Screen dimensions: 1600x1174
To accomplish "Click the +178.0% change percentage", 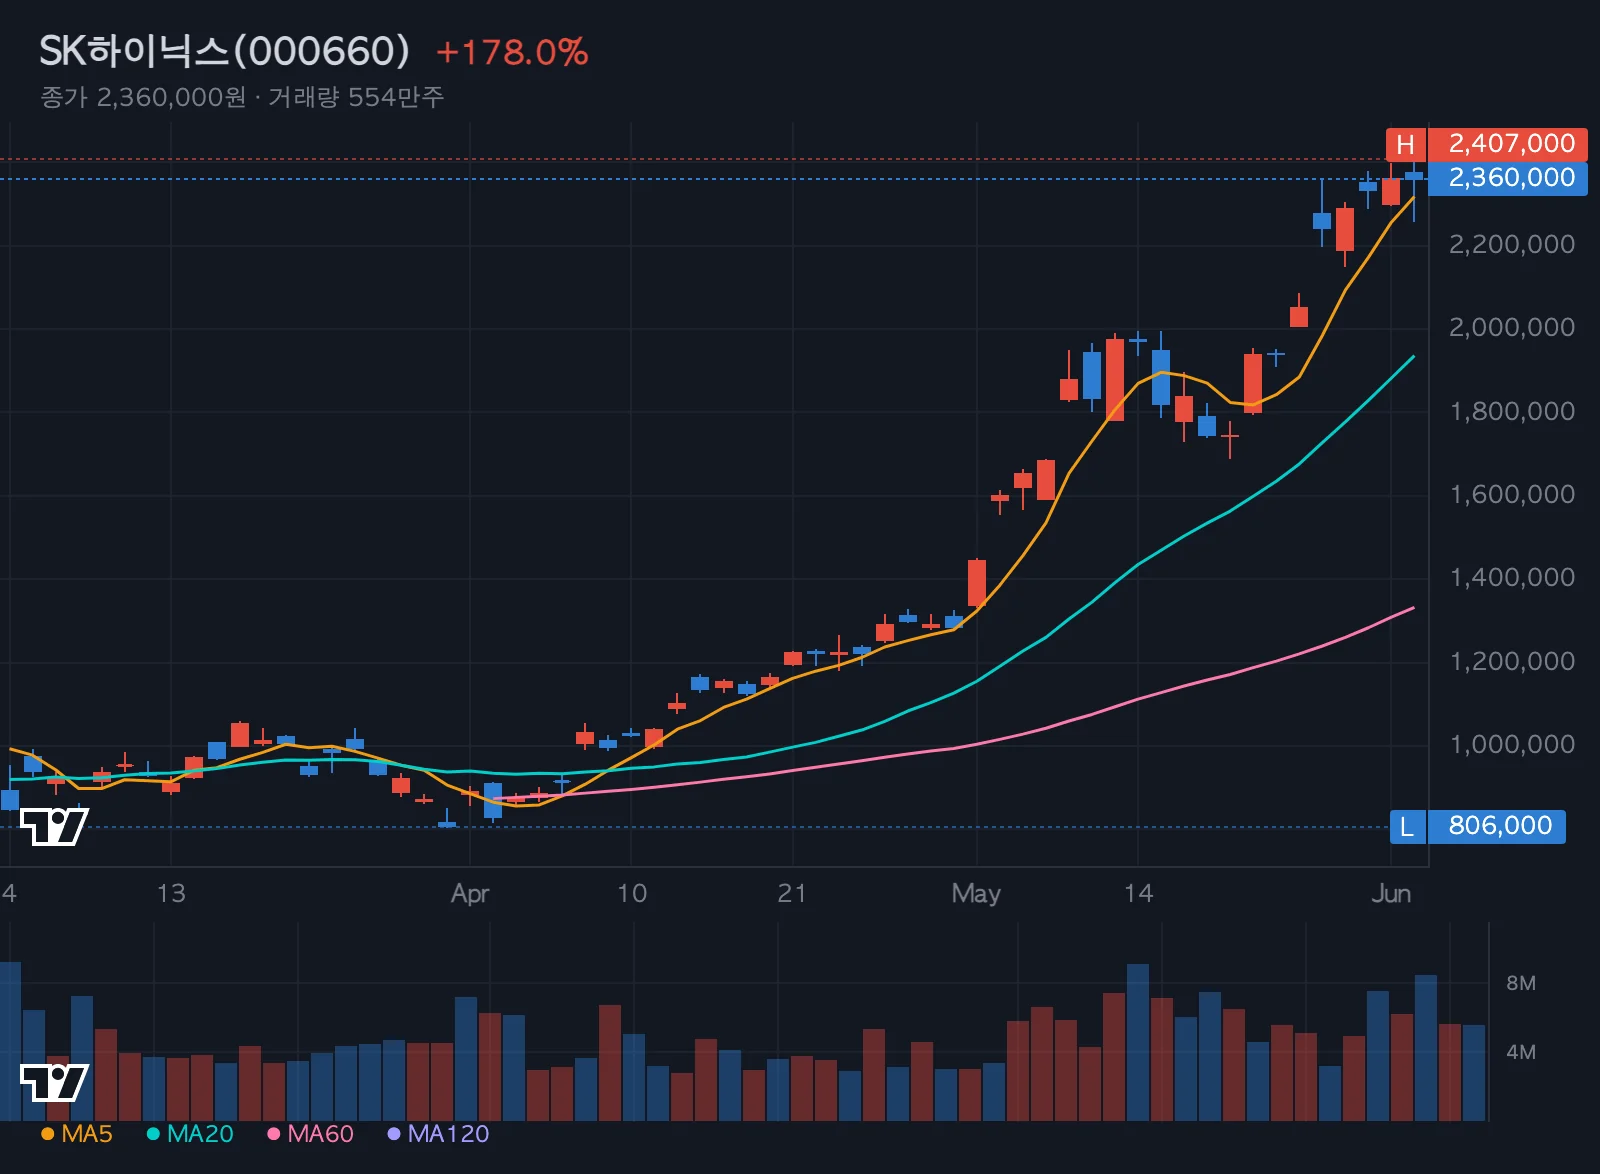I will pyautogui.click(x=512, y=52).
